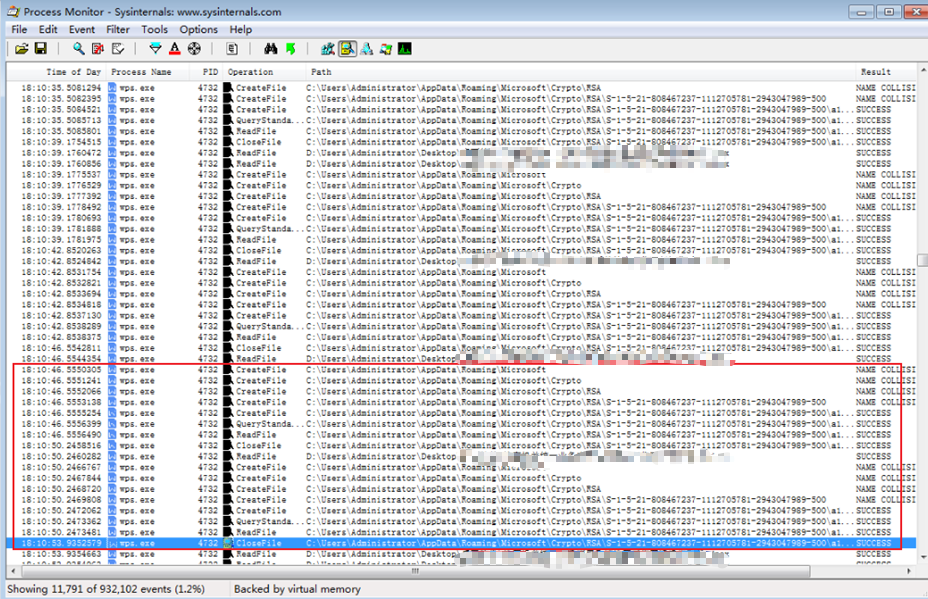928x599 pixels.
Task: Open the Help menu
Action: coord(240,30)
